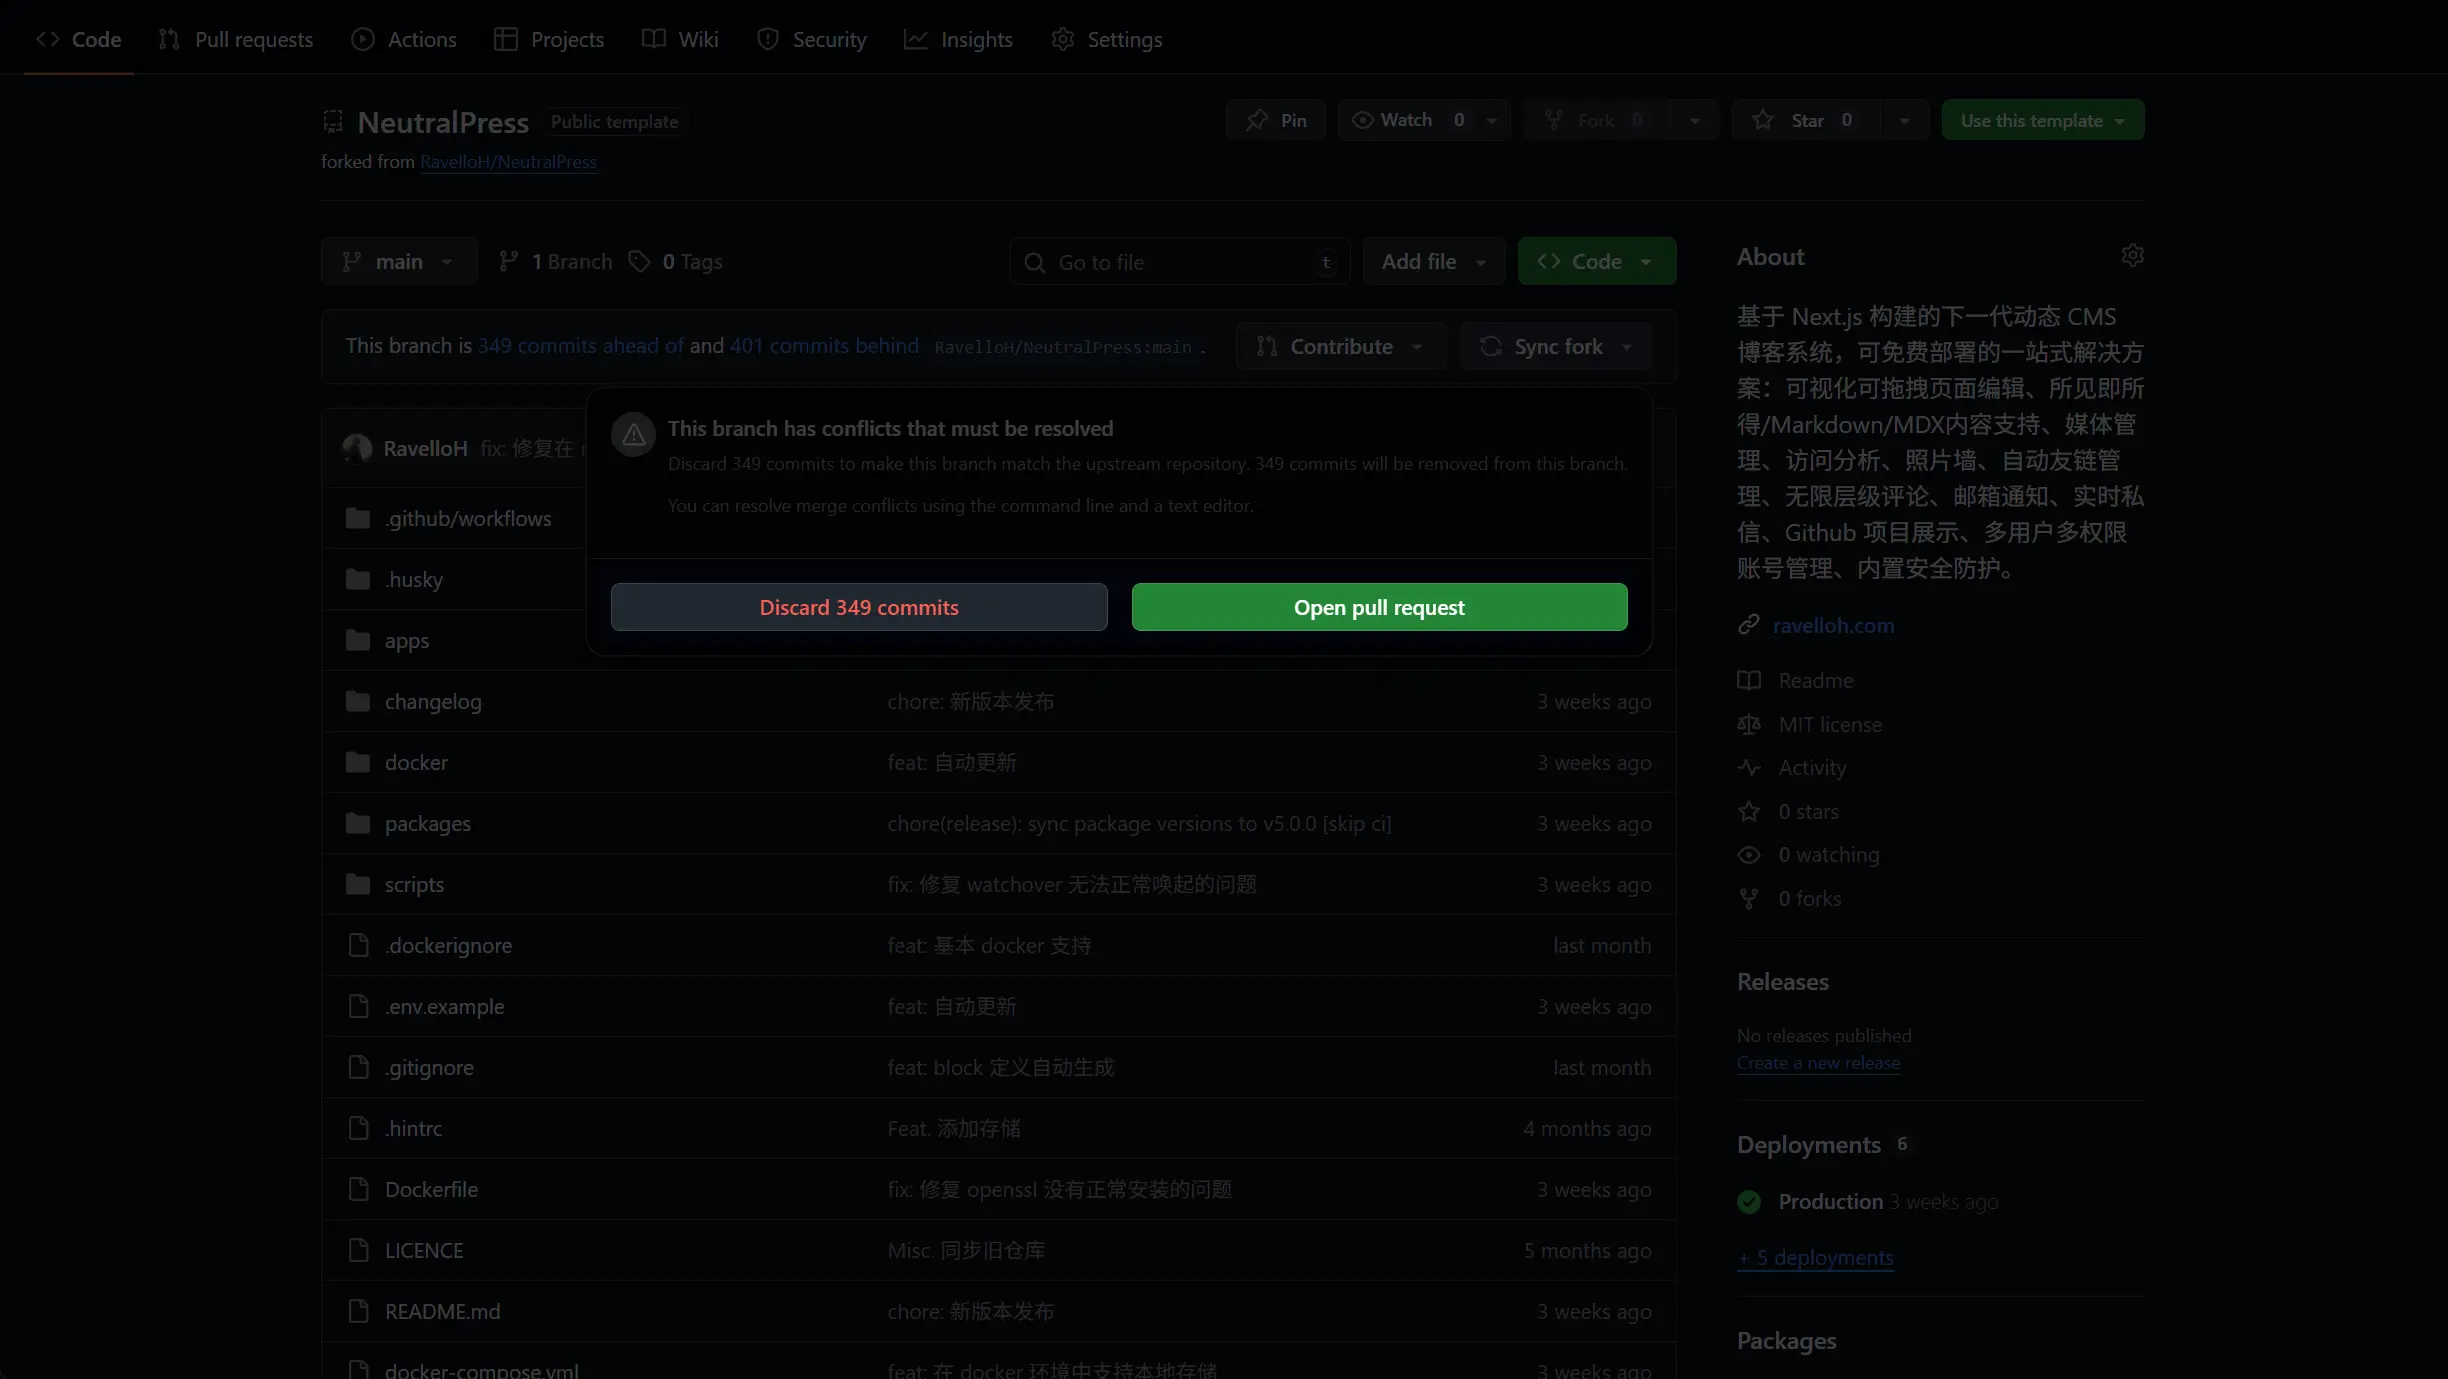Expand the Contribute dropdown
The width and height of the screenshot is (2448, 1379).
1339,346
